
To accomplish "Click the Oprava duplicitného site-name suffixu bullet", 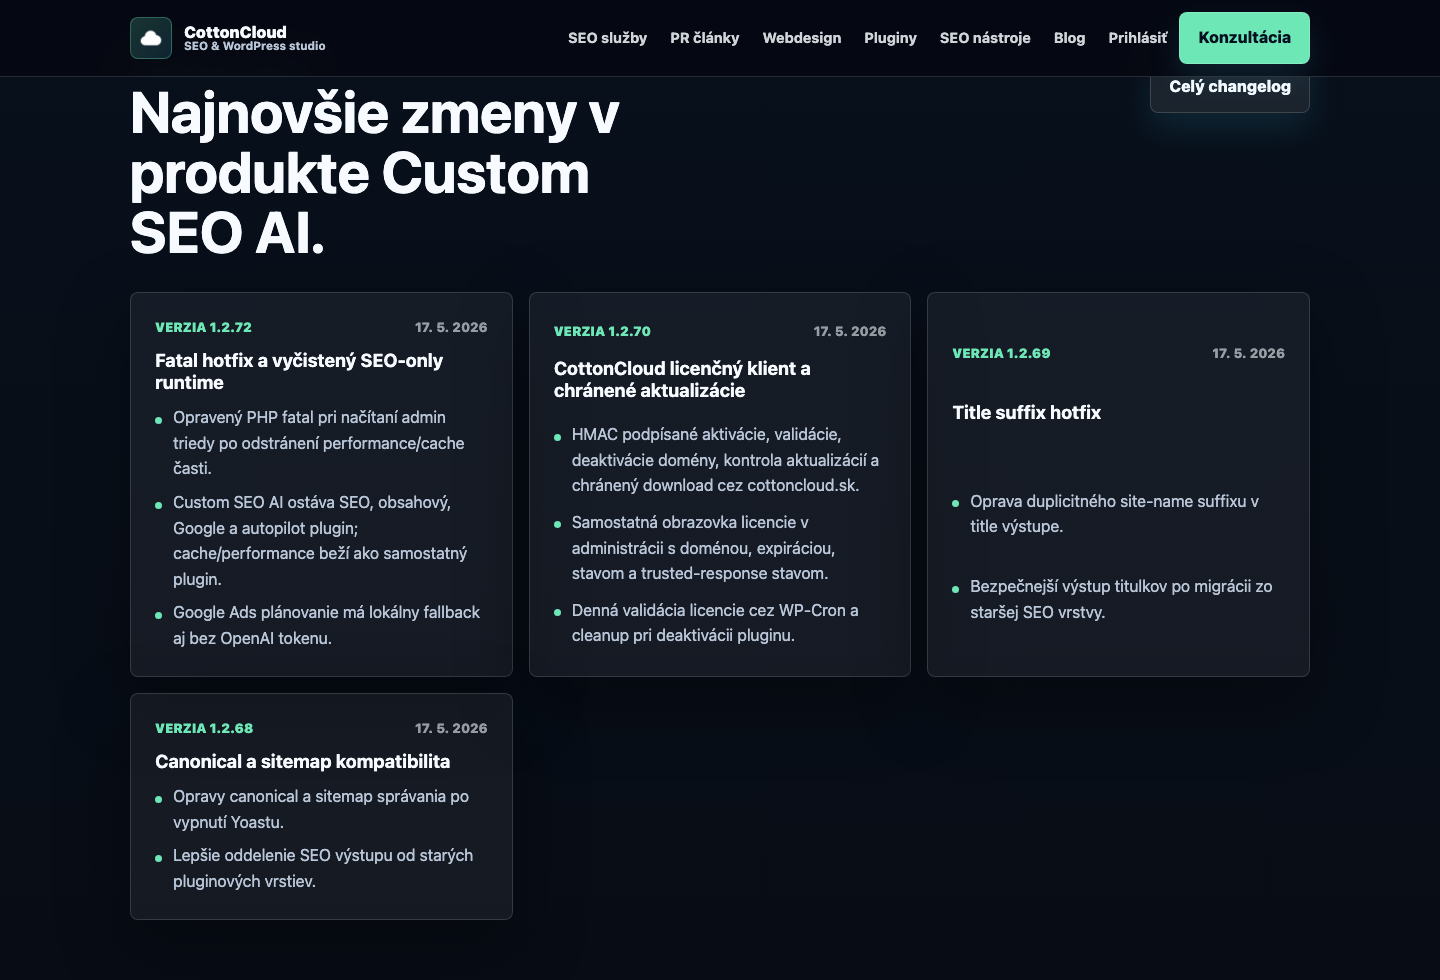I will 1114,514.
